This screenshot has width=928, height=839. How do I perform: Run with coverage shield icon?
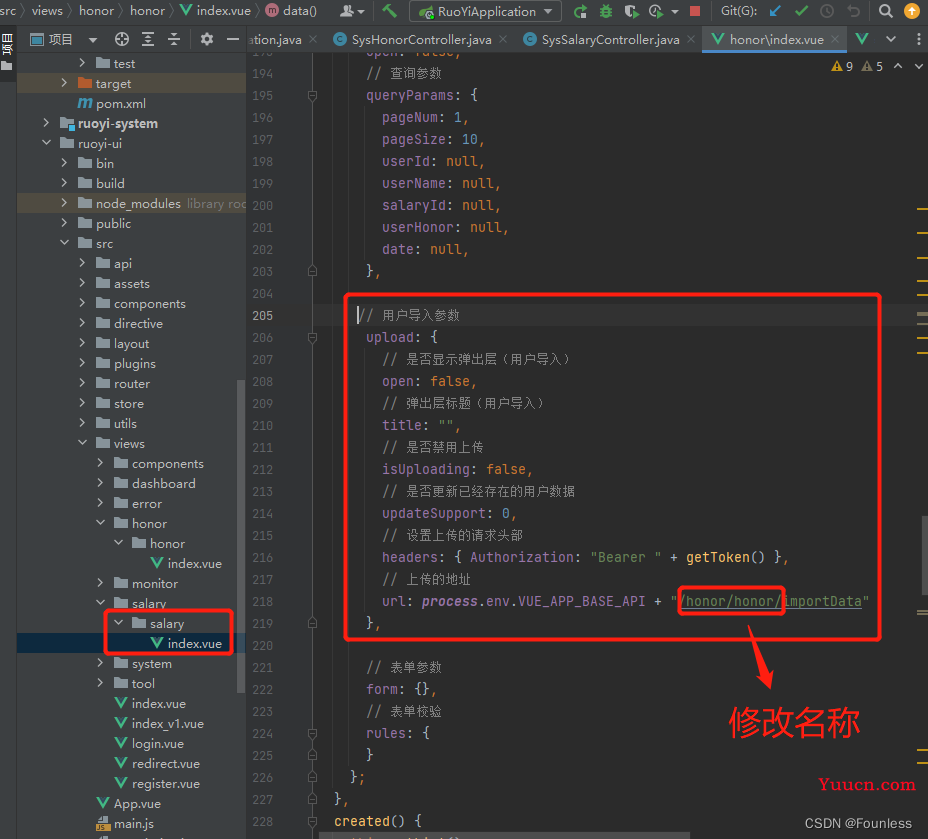631,11
